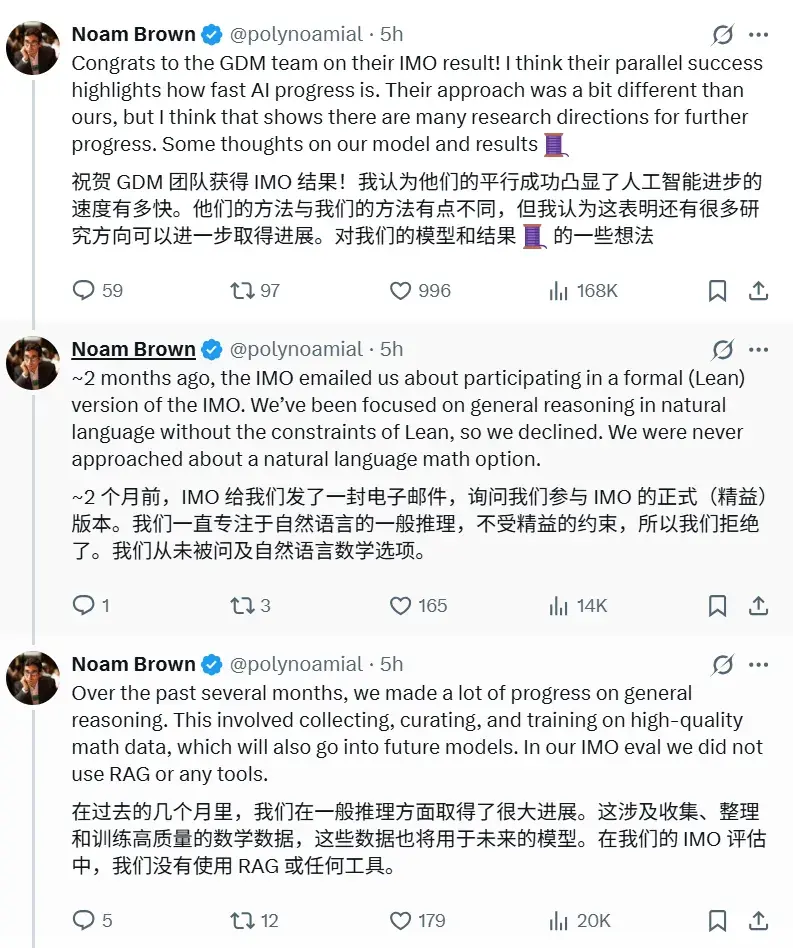Click the @polynoamial handle on the first tweet

click(x=294, y=33)
